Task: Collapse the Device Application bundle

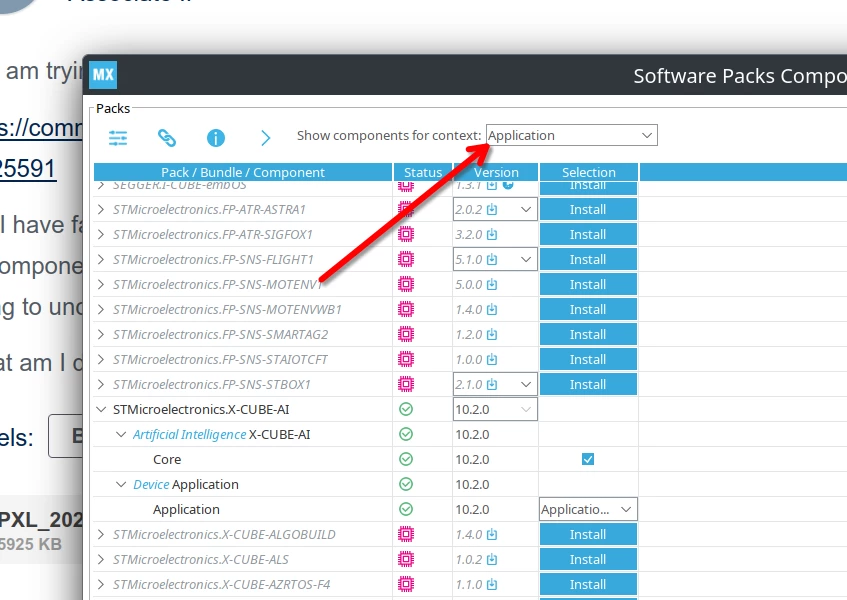Action: (121, 484)
